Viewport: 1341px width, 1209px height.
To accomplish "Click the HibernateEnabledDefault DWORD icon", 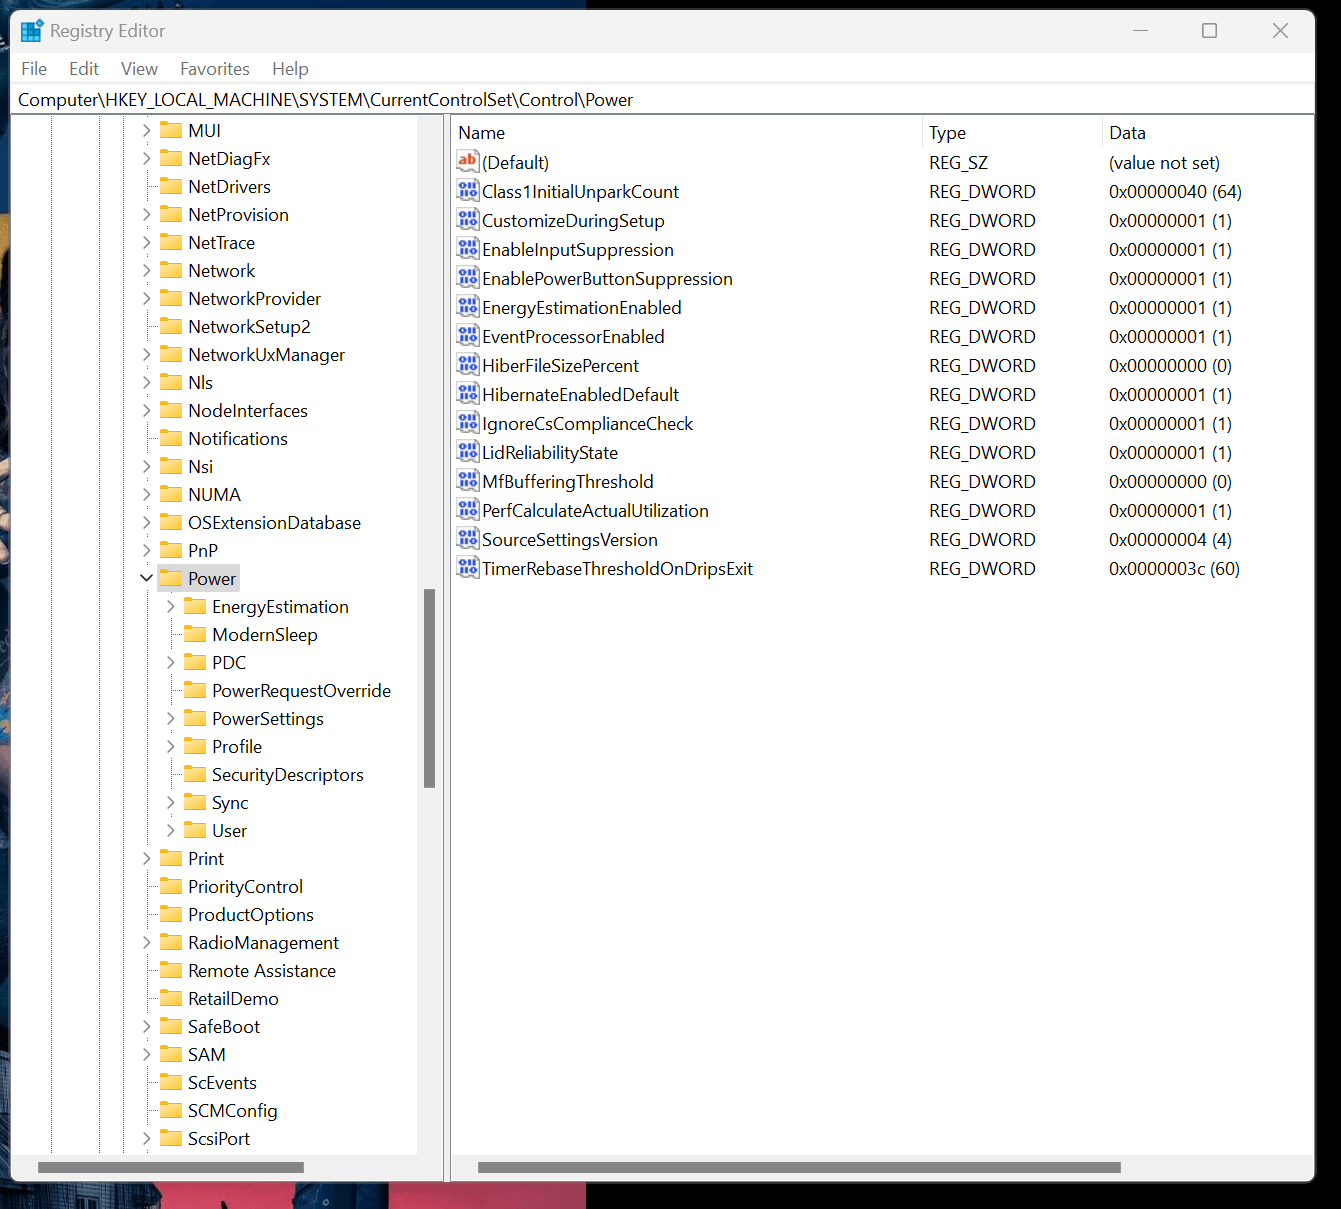I will tap(468, 393).
